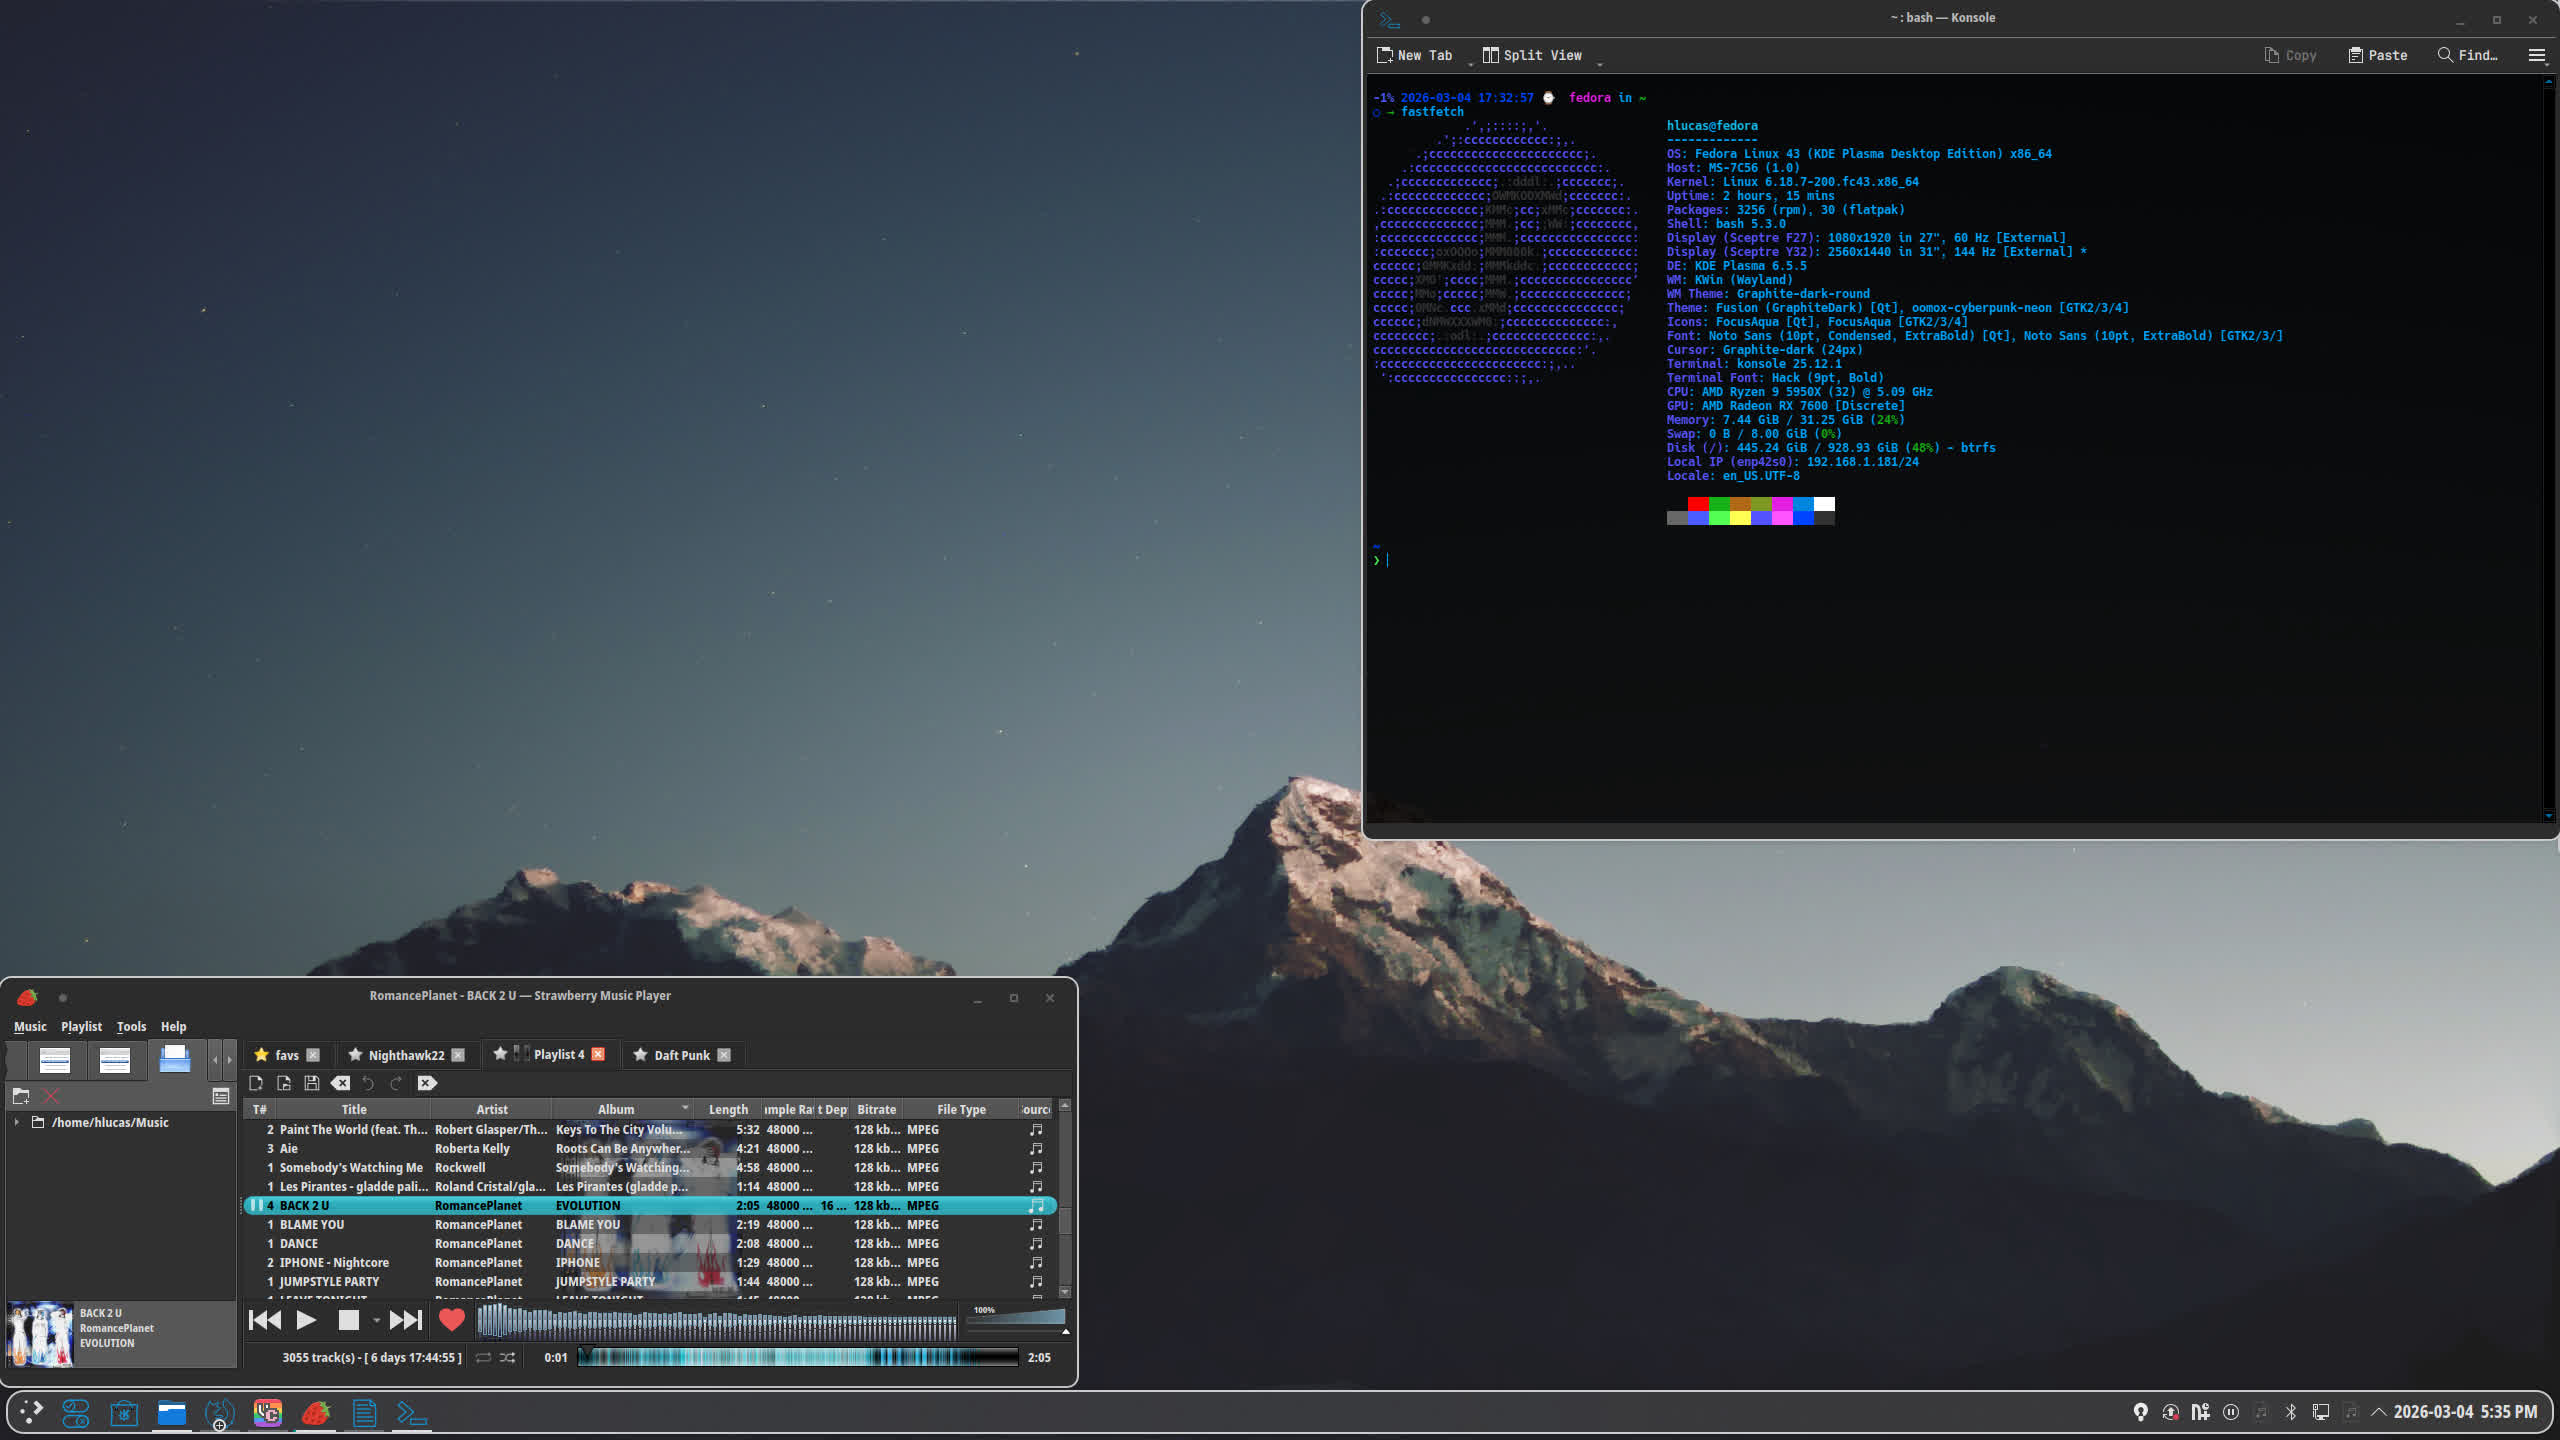Click the Bluetooth tray icon
Screen dimensions: 2560x1440
[2290, 1412]
